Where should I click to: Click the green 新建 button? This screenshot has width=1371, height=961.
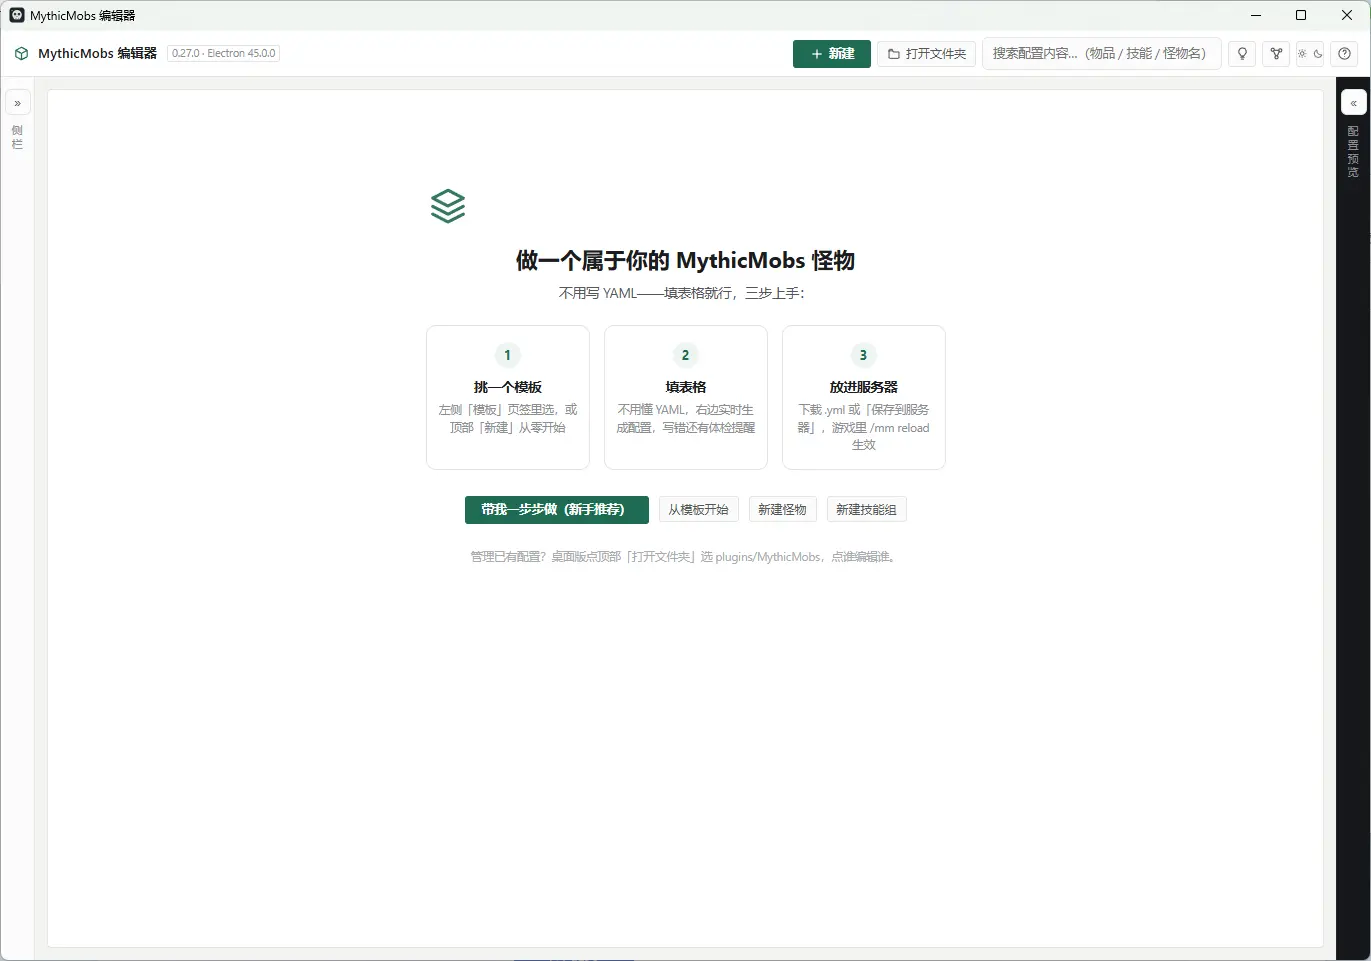pos(832,54)
